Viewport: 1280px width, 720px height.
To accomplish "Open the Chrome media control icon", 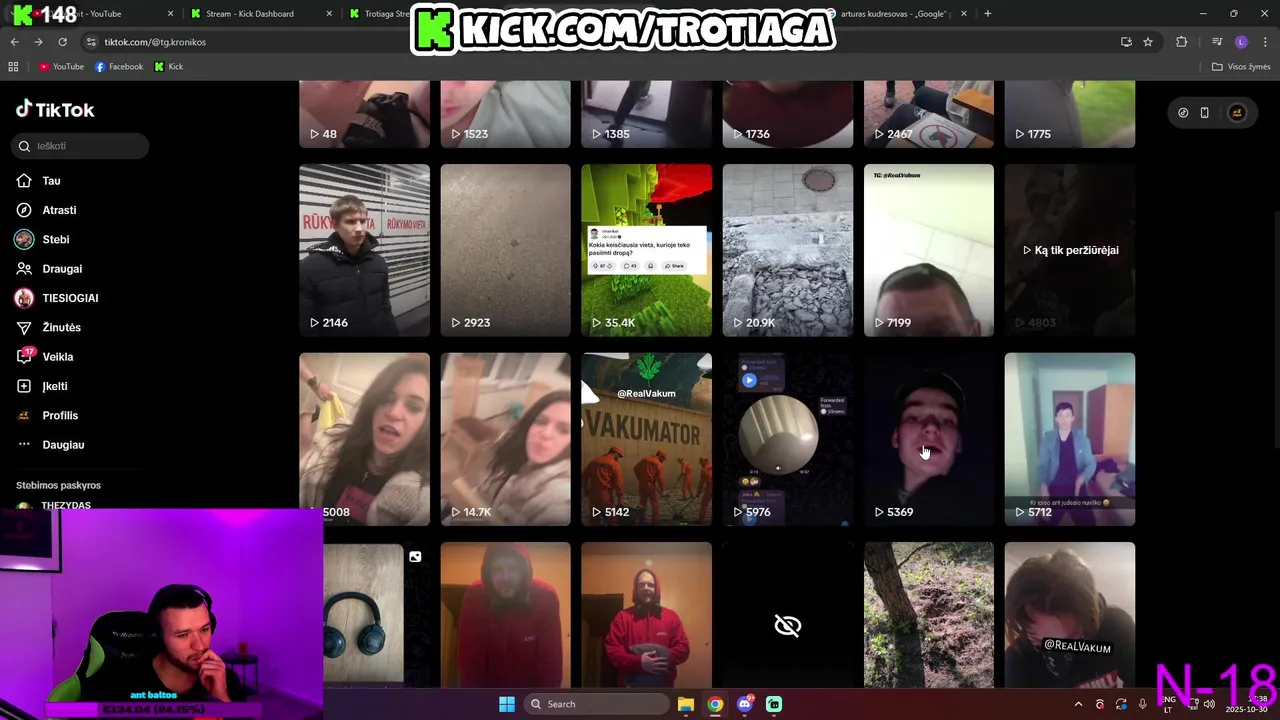I will (x=1217, y=42).
